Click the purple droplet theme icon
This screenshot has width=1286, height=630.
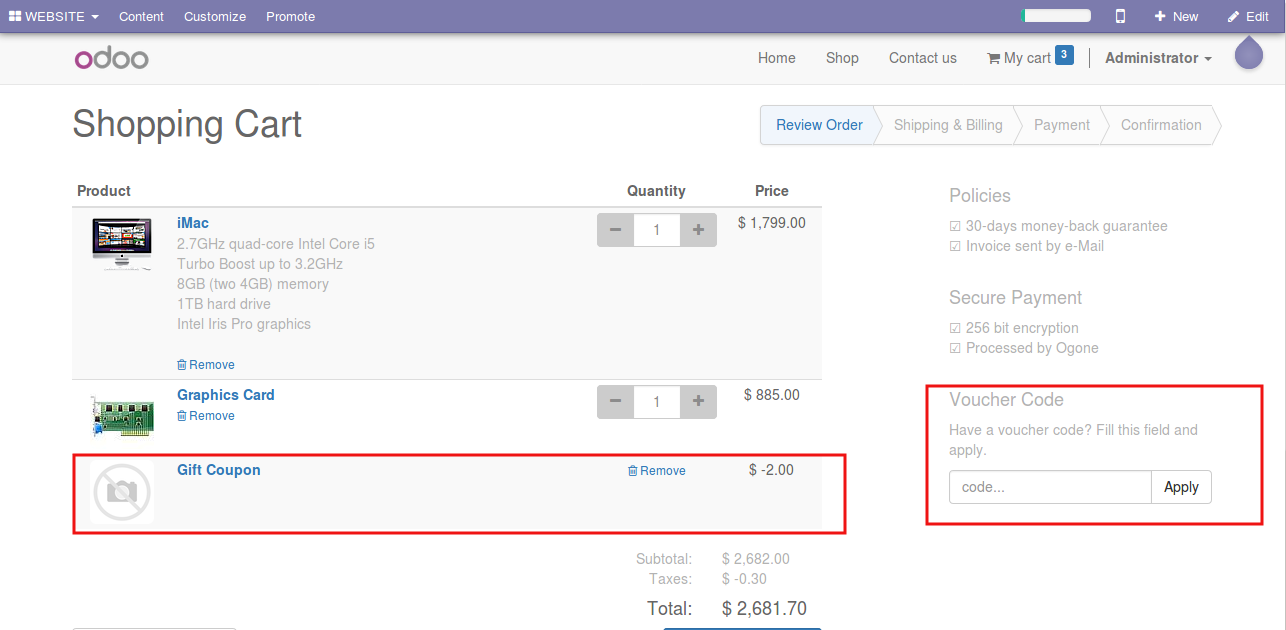point(1249,53)
